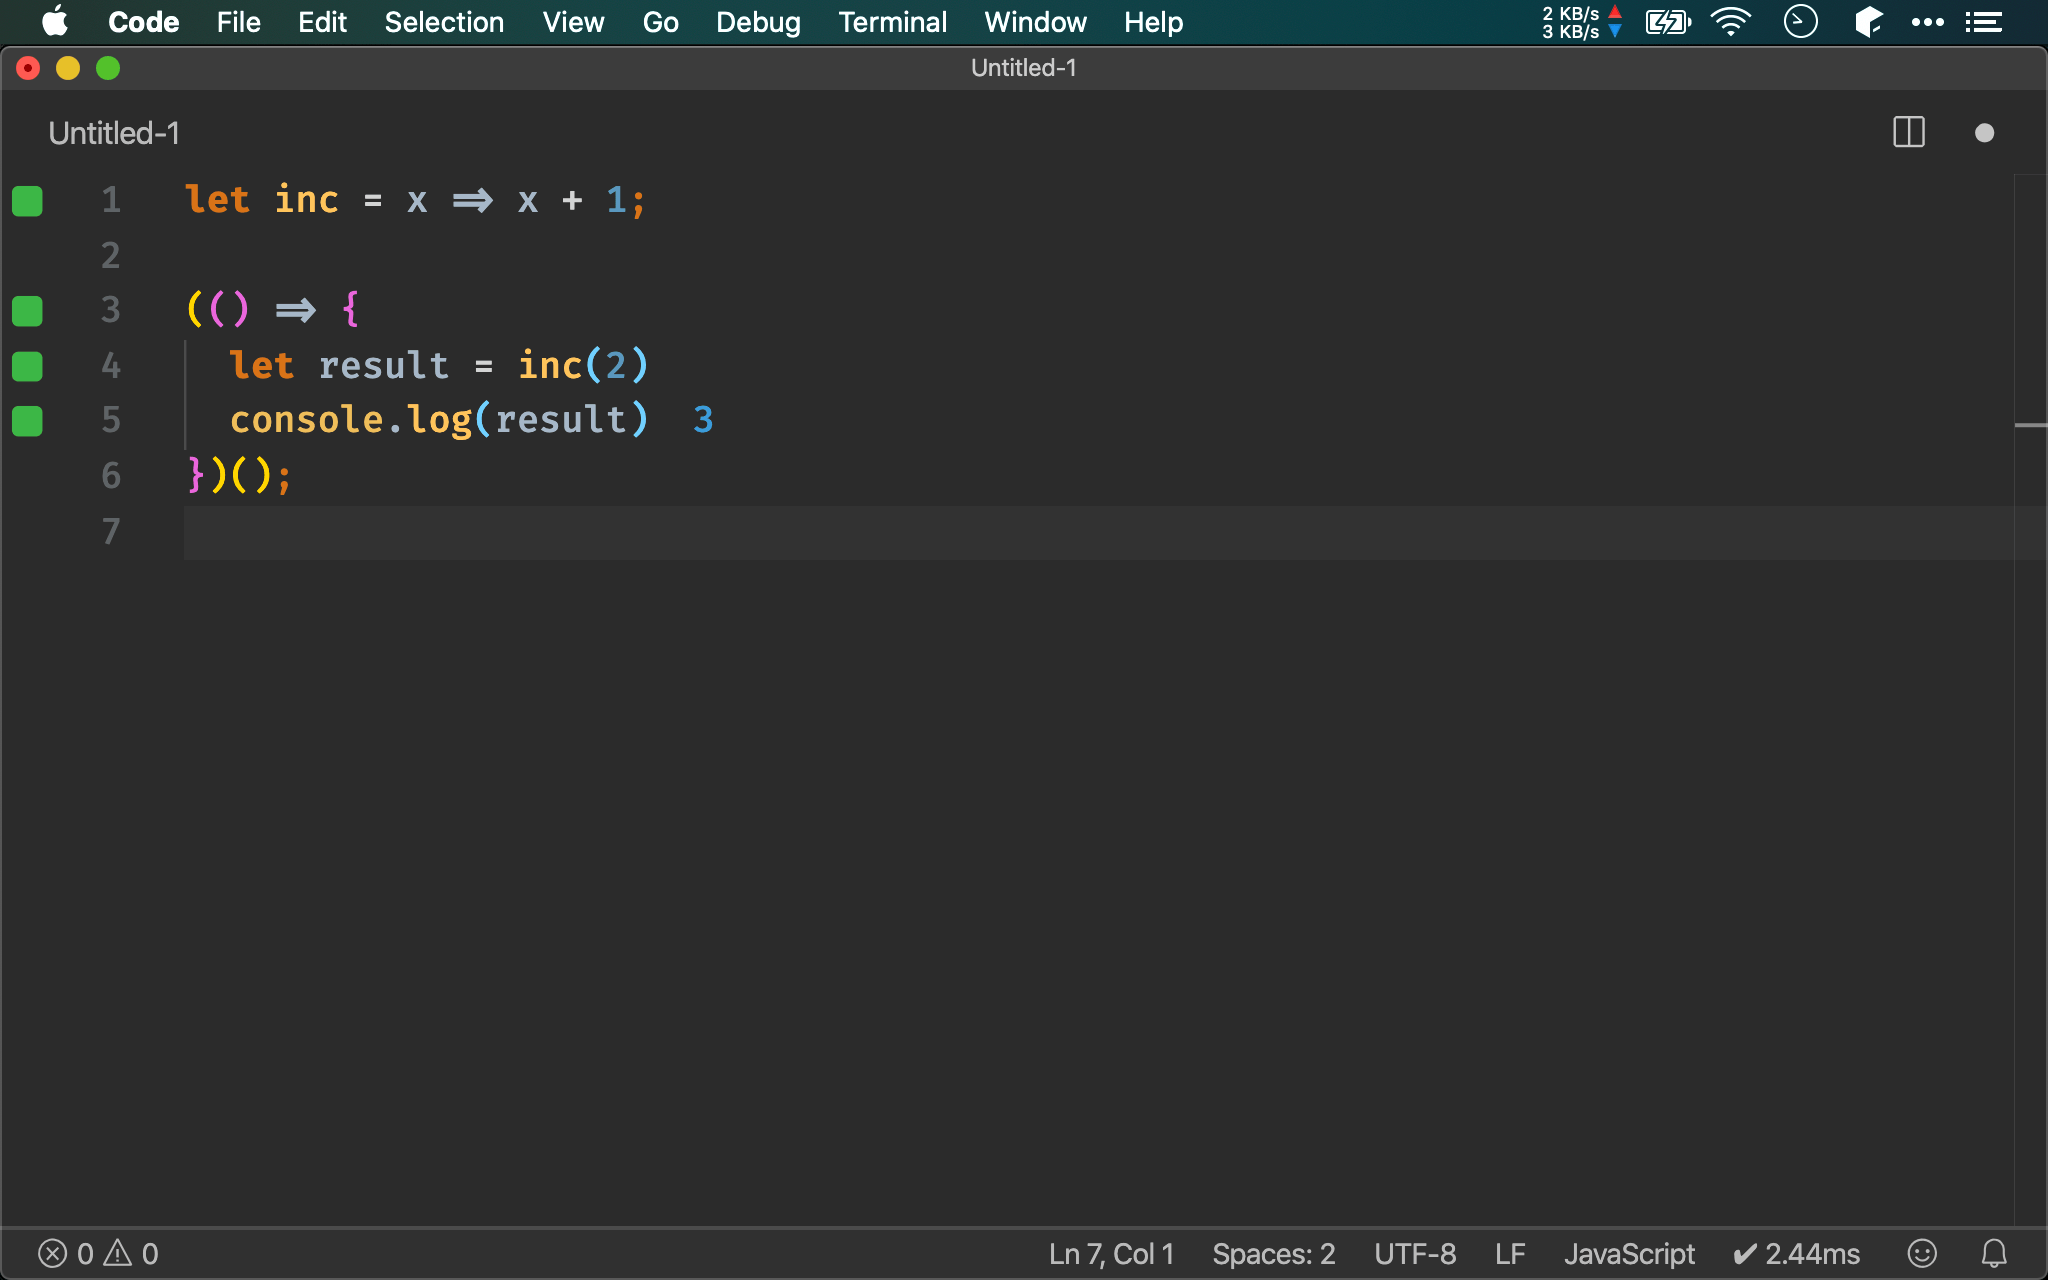Click green coverage marker on line 1
Image resolution: width=2048 pixels, height=1280 pixels.
pyautogui.click(x=27, y=201)
